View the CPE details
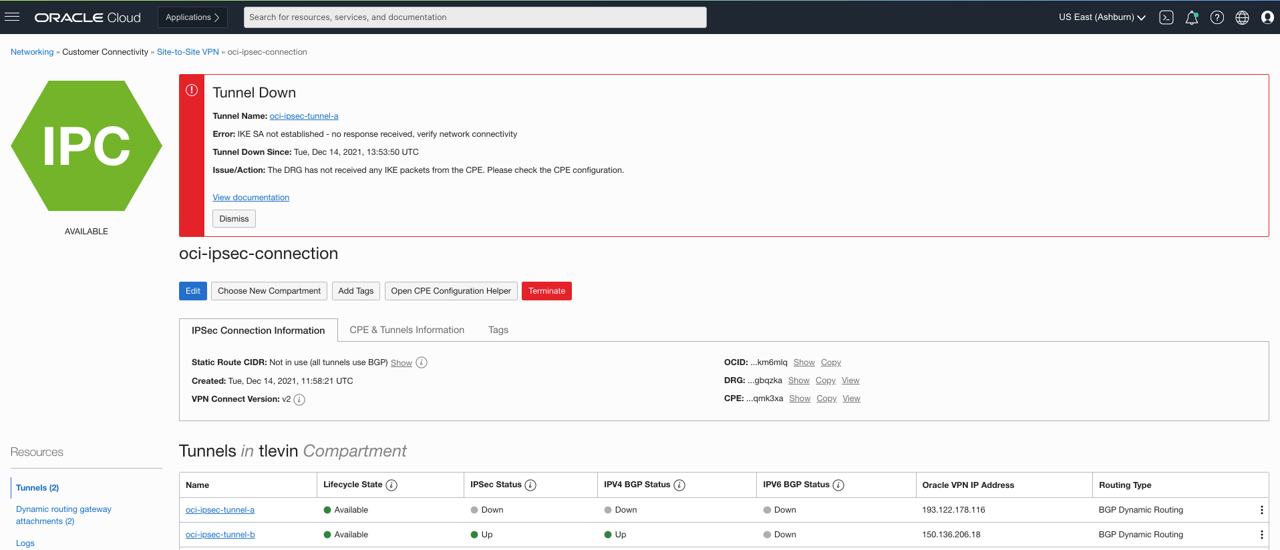 click(852, 399)
